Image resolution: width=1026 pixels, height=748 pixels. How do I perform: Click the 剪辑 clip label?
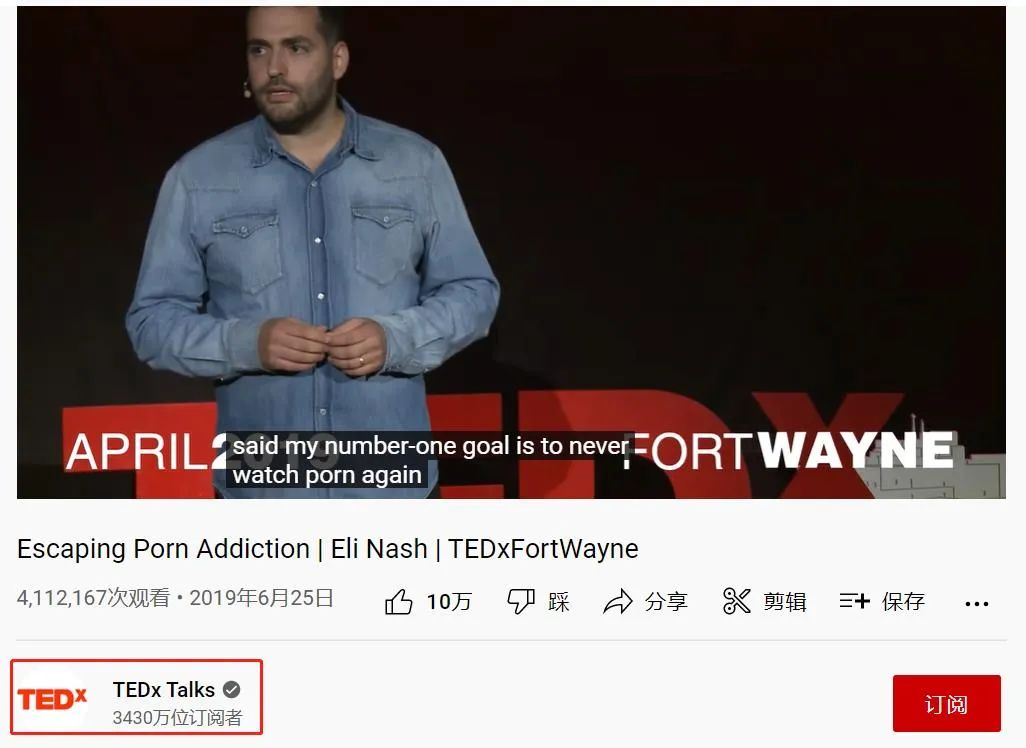click(785, 601)
